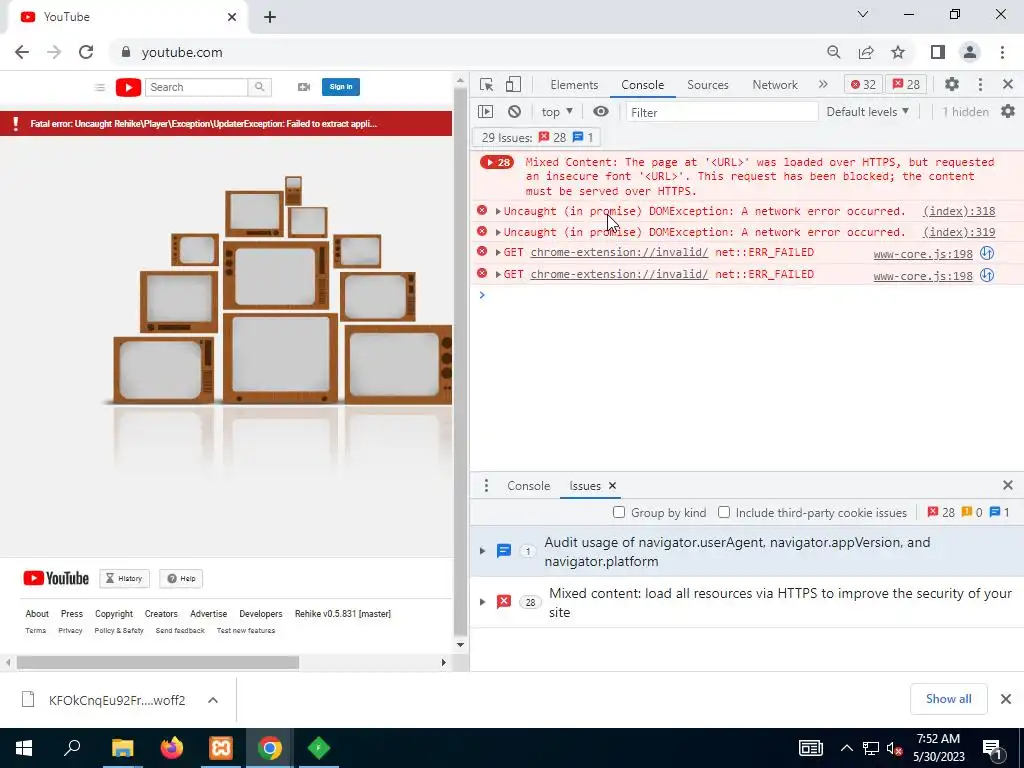Open the top JavaScript context dropdown

coord(557,112)
